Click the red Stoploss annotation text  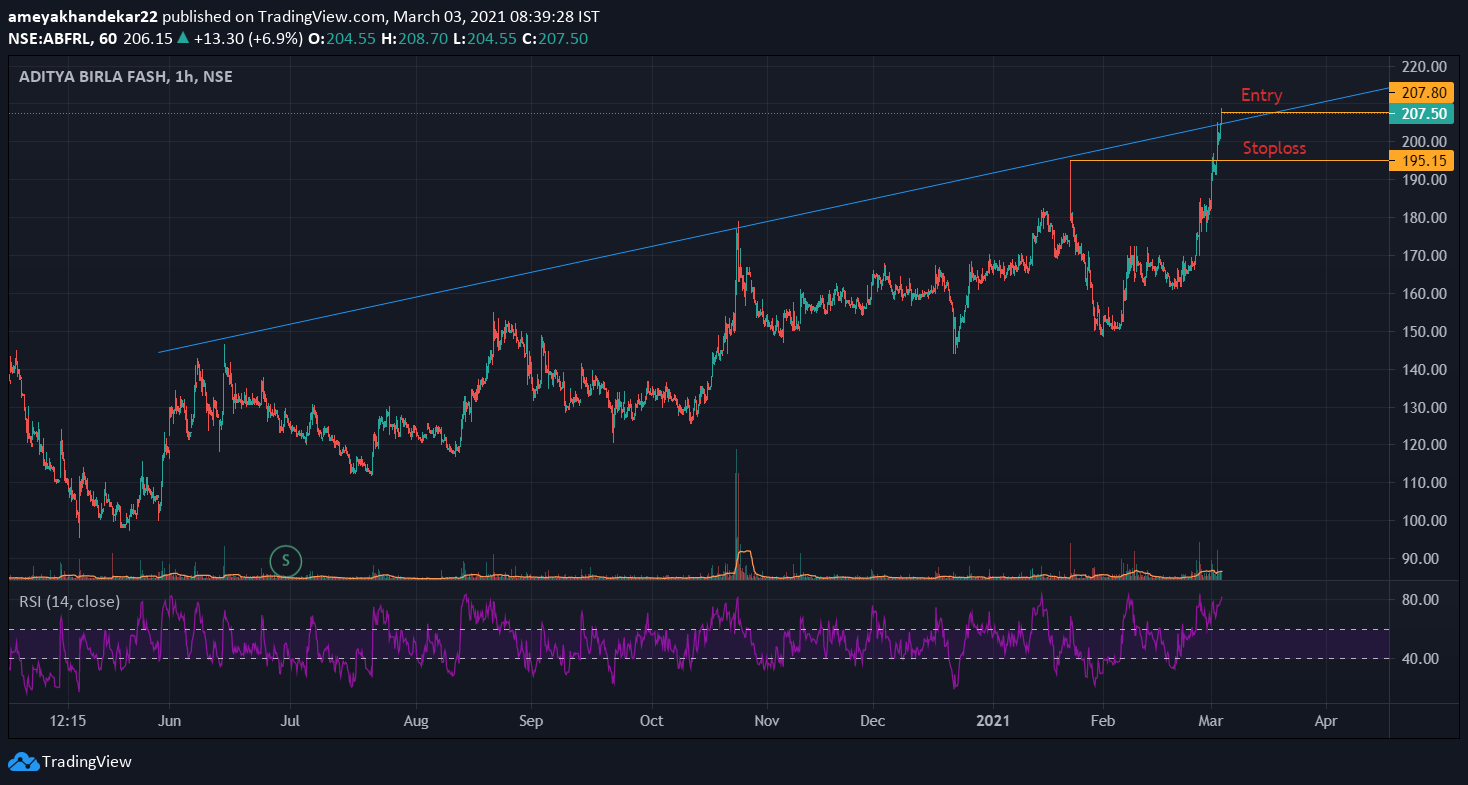[1274, 148]
